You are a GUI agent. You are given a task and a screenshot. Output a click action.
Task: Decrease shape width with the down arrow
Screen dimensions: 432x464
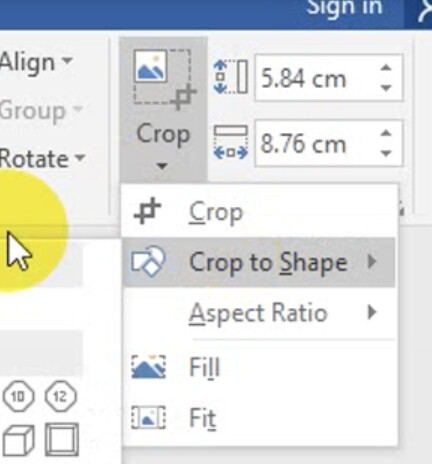pyautogui.click(x=386, y=153)
